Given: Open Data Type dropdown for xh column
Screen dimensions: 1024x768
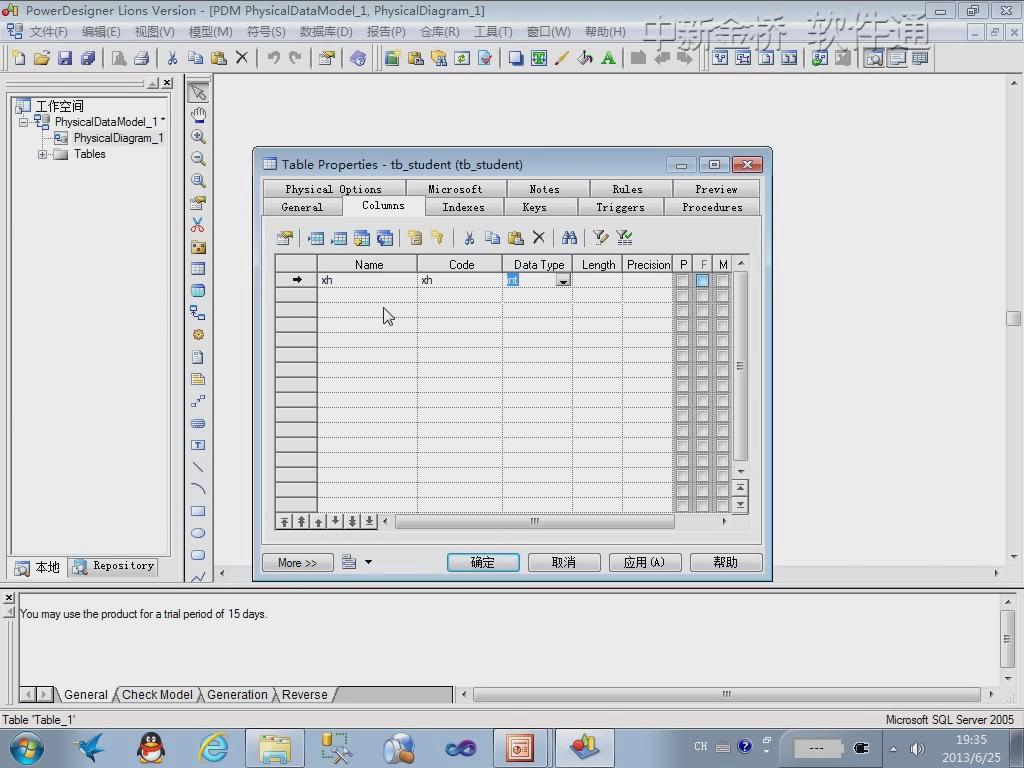Looking at the screenshot, I should [563, 280].
